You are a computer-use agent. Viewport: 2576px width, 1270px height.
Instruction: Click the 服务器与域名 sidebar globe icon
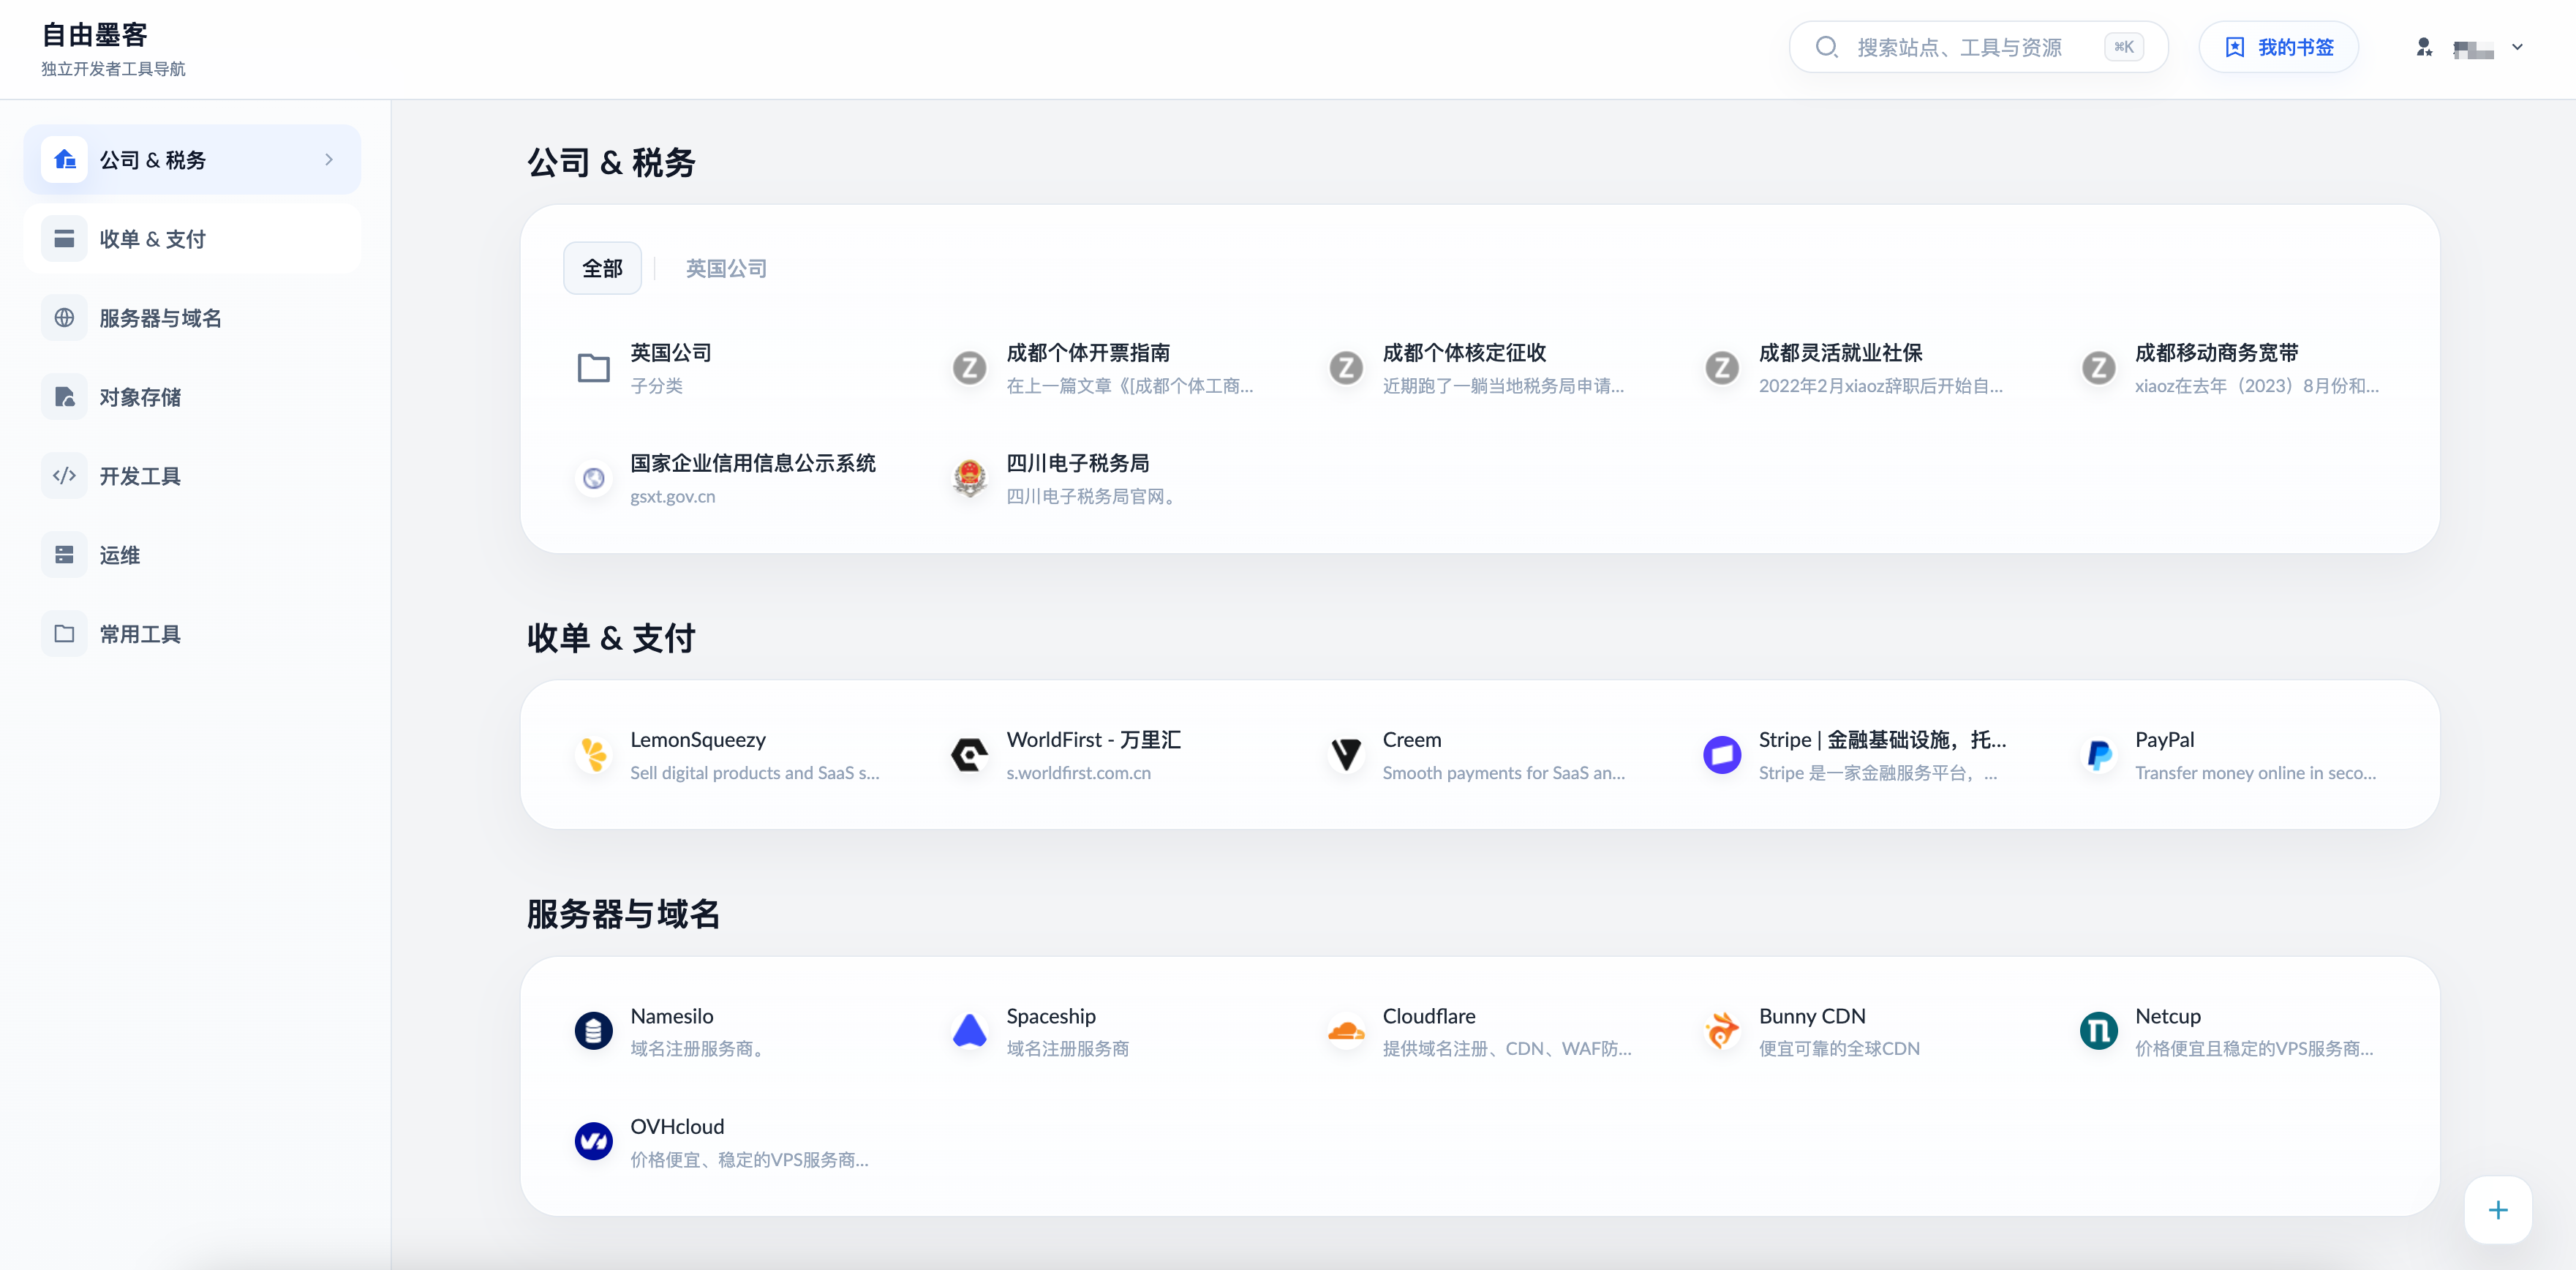[65, 318]
